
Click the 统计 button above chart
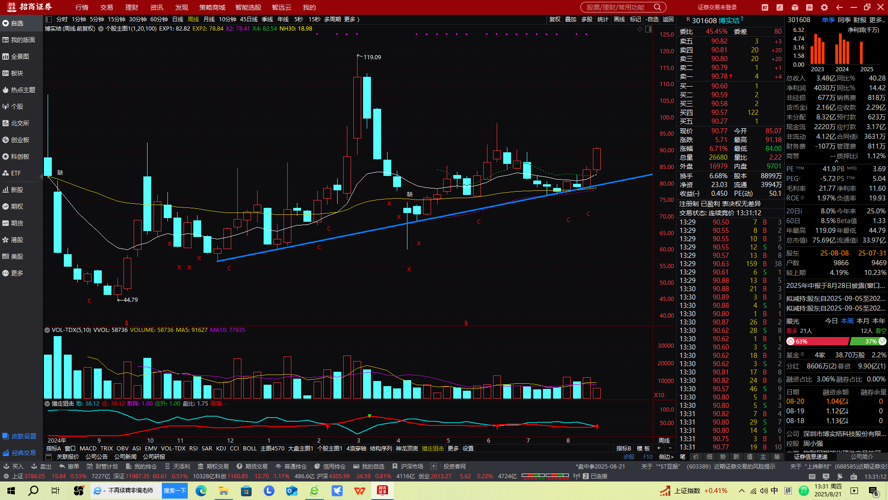(x=603, y=19)
